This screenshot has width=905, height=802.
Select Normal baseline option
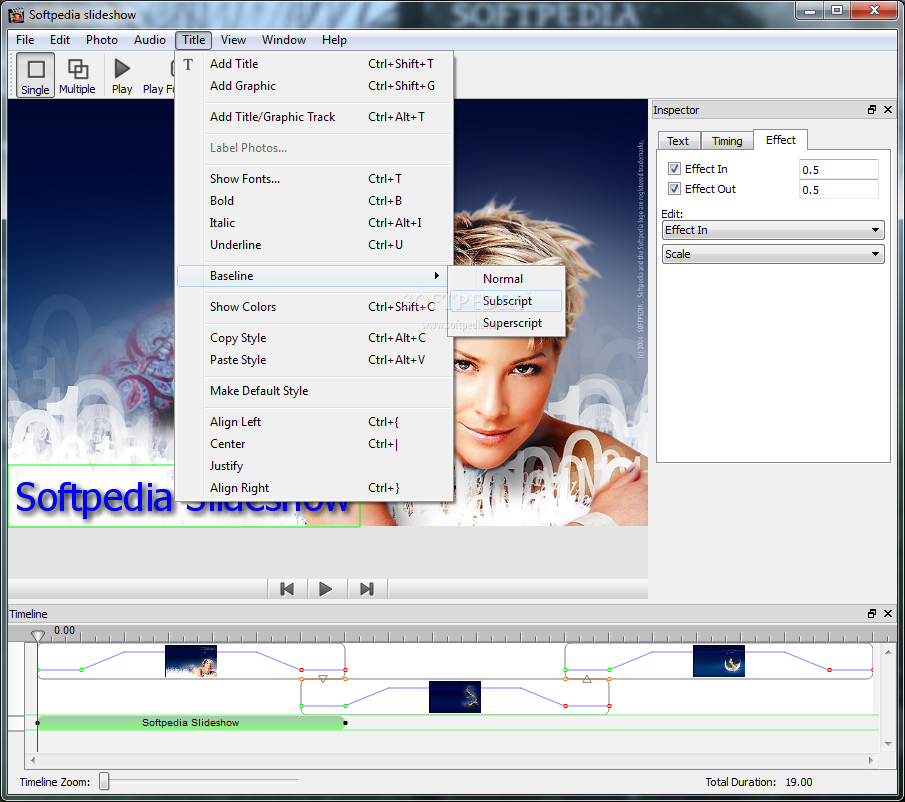point(506,279)
